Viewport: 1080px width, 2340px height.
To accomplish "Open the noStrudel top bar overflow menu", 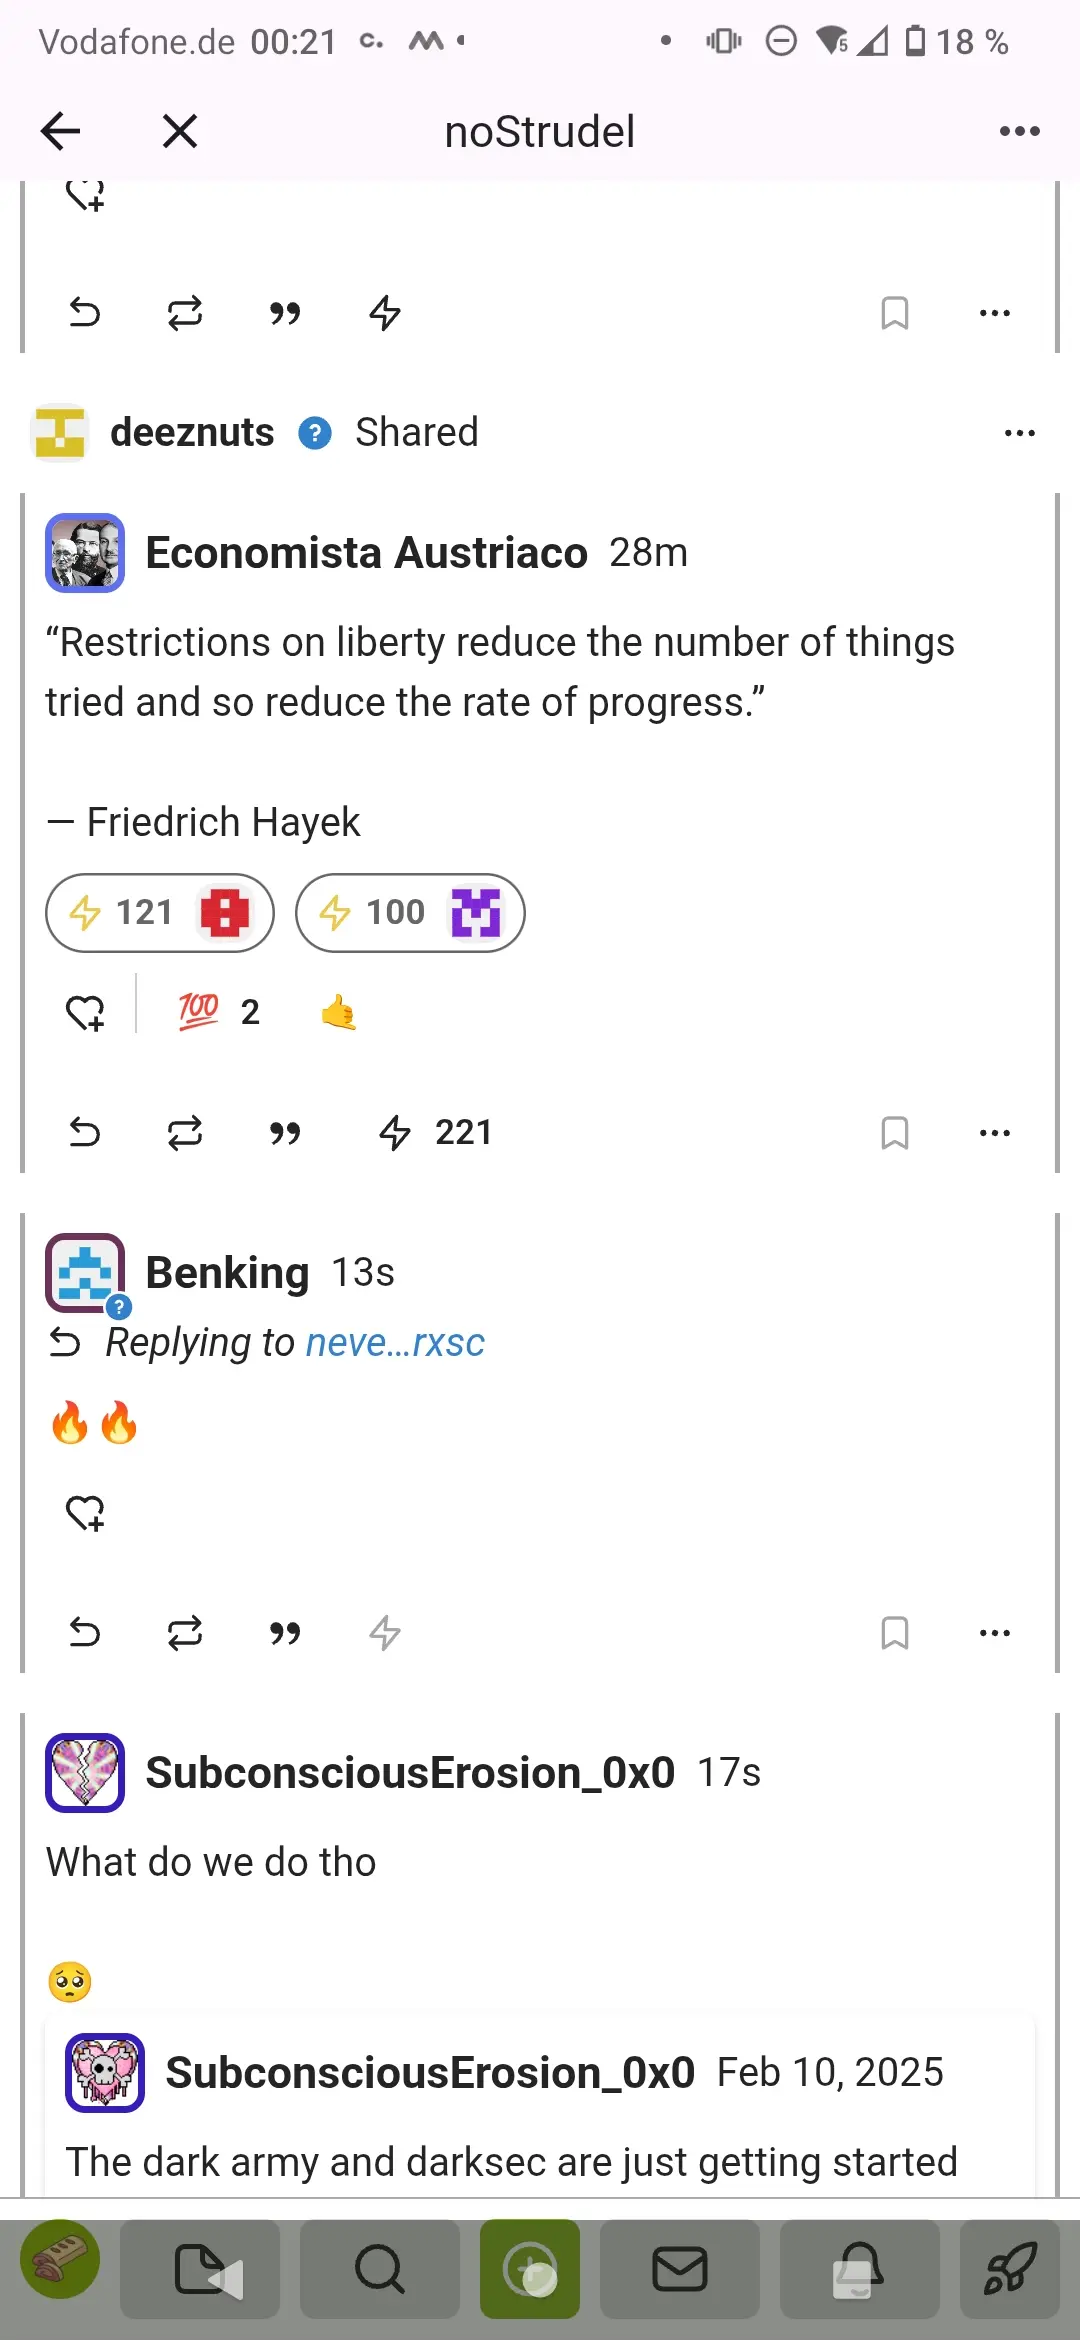I will [x=1020, y=131].
